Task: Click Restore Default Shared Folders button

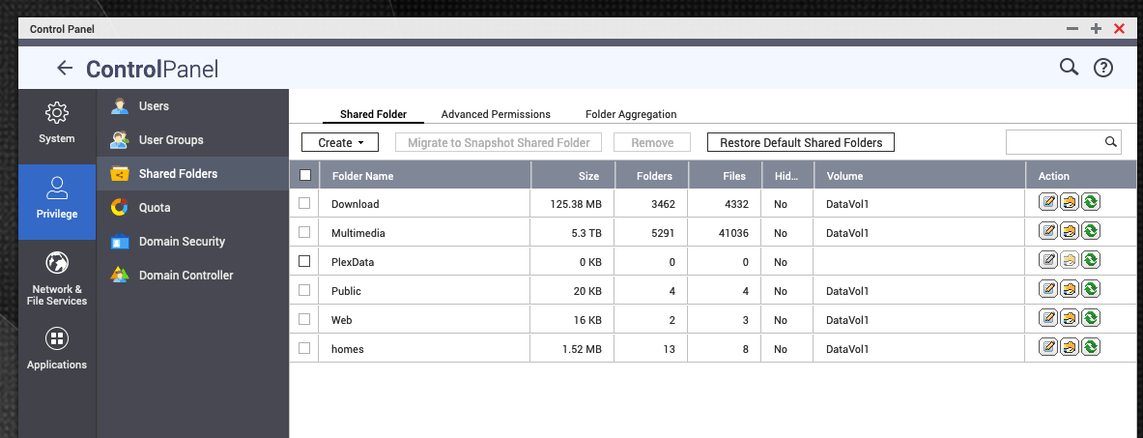Action: (800, 143)
